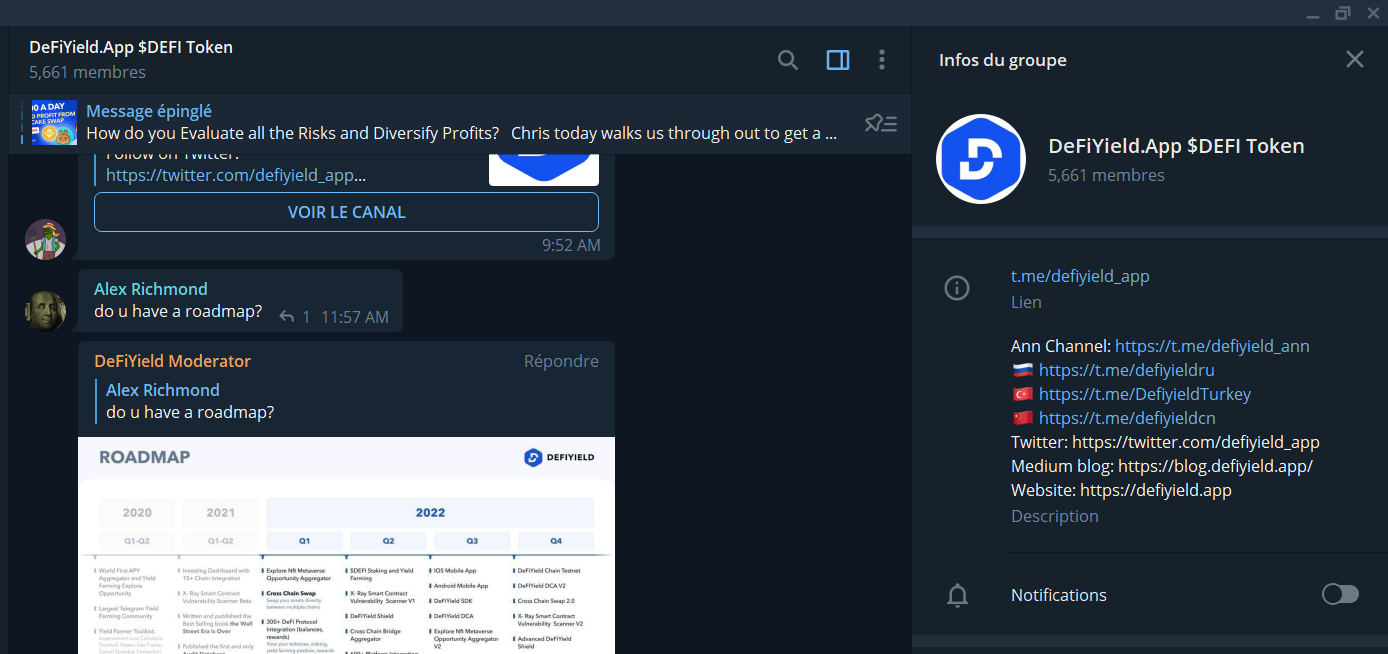Toggle the side panel layout icon
This screenshot has height=654, width=1388.
(x=838, y=61)
